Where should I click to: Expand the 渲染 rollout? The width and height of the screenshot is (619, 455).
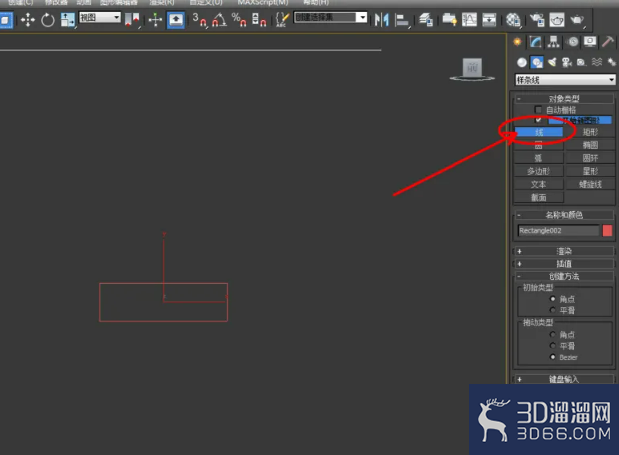[564, 251]
